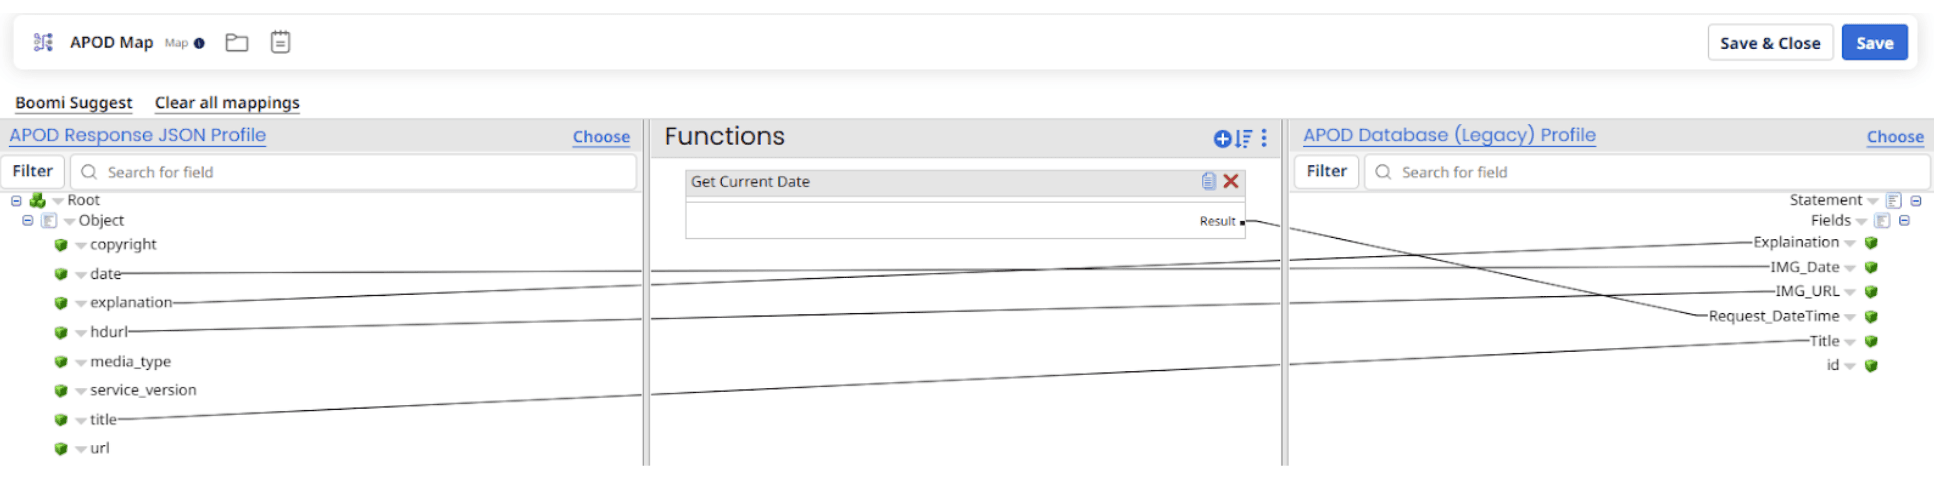Collapse the Fields node in destination profile
Image resolution: width=1934 pixels, height=500 pixels.
coord(1904,220)
